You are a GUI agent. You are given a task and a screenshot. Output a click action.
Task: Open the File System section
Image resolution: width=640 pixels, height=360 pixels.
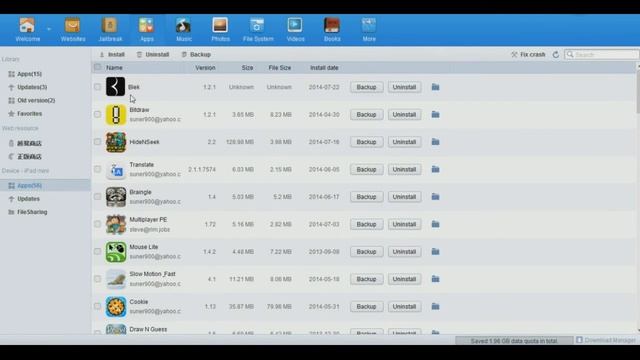tap(258, 29)
